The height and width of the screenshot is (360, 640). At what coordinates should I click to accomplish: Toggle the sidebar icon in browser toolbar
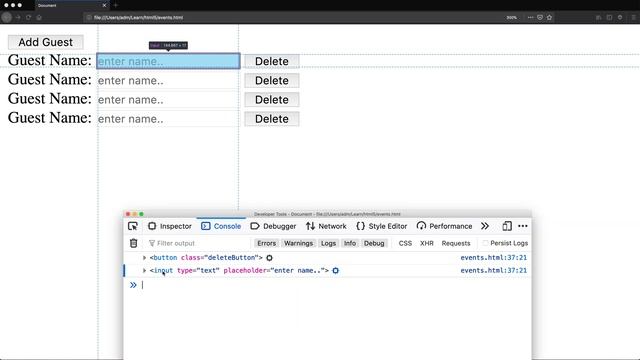(609, 18)
